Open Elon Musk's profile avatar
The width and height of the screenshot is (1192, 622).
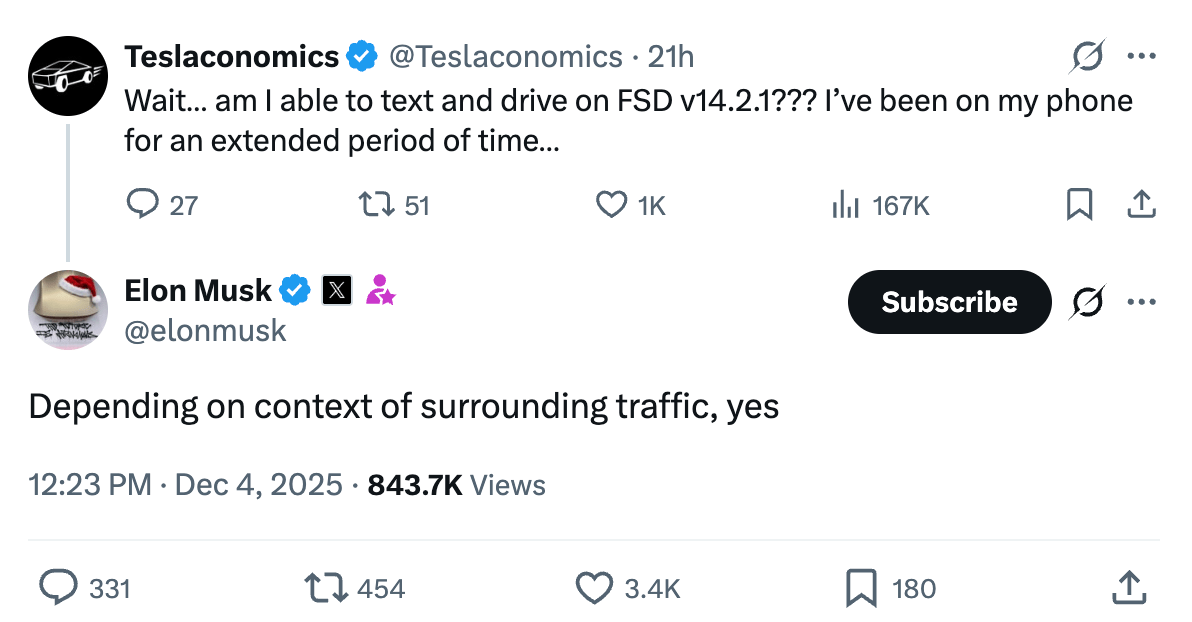pyautogui.click(x=68, y=310)
